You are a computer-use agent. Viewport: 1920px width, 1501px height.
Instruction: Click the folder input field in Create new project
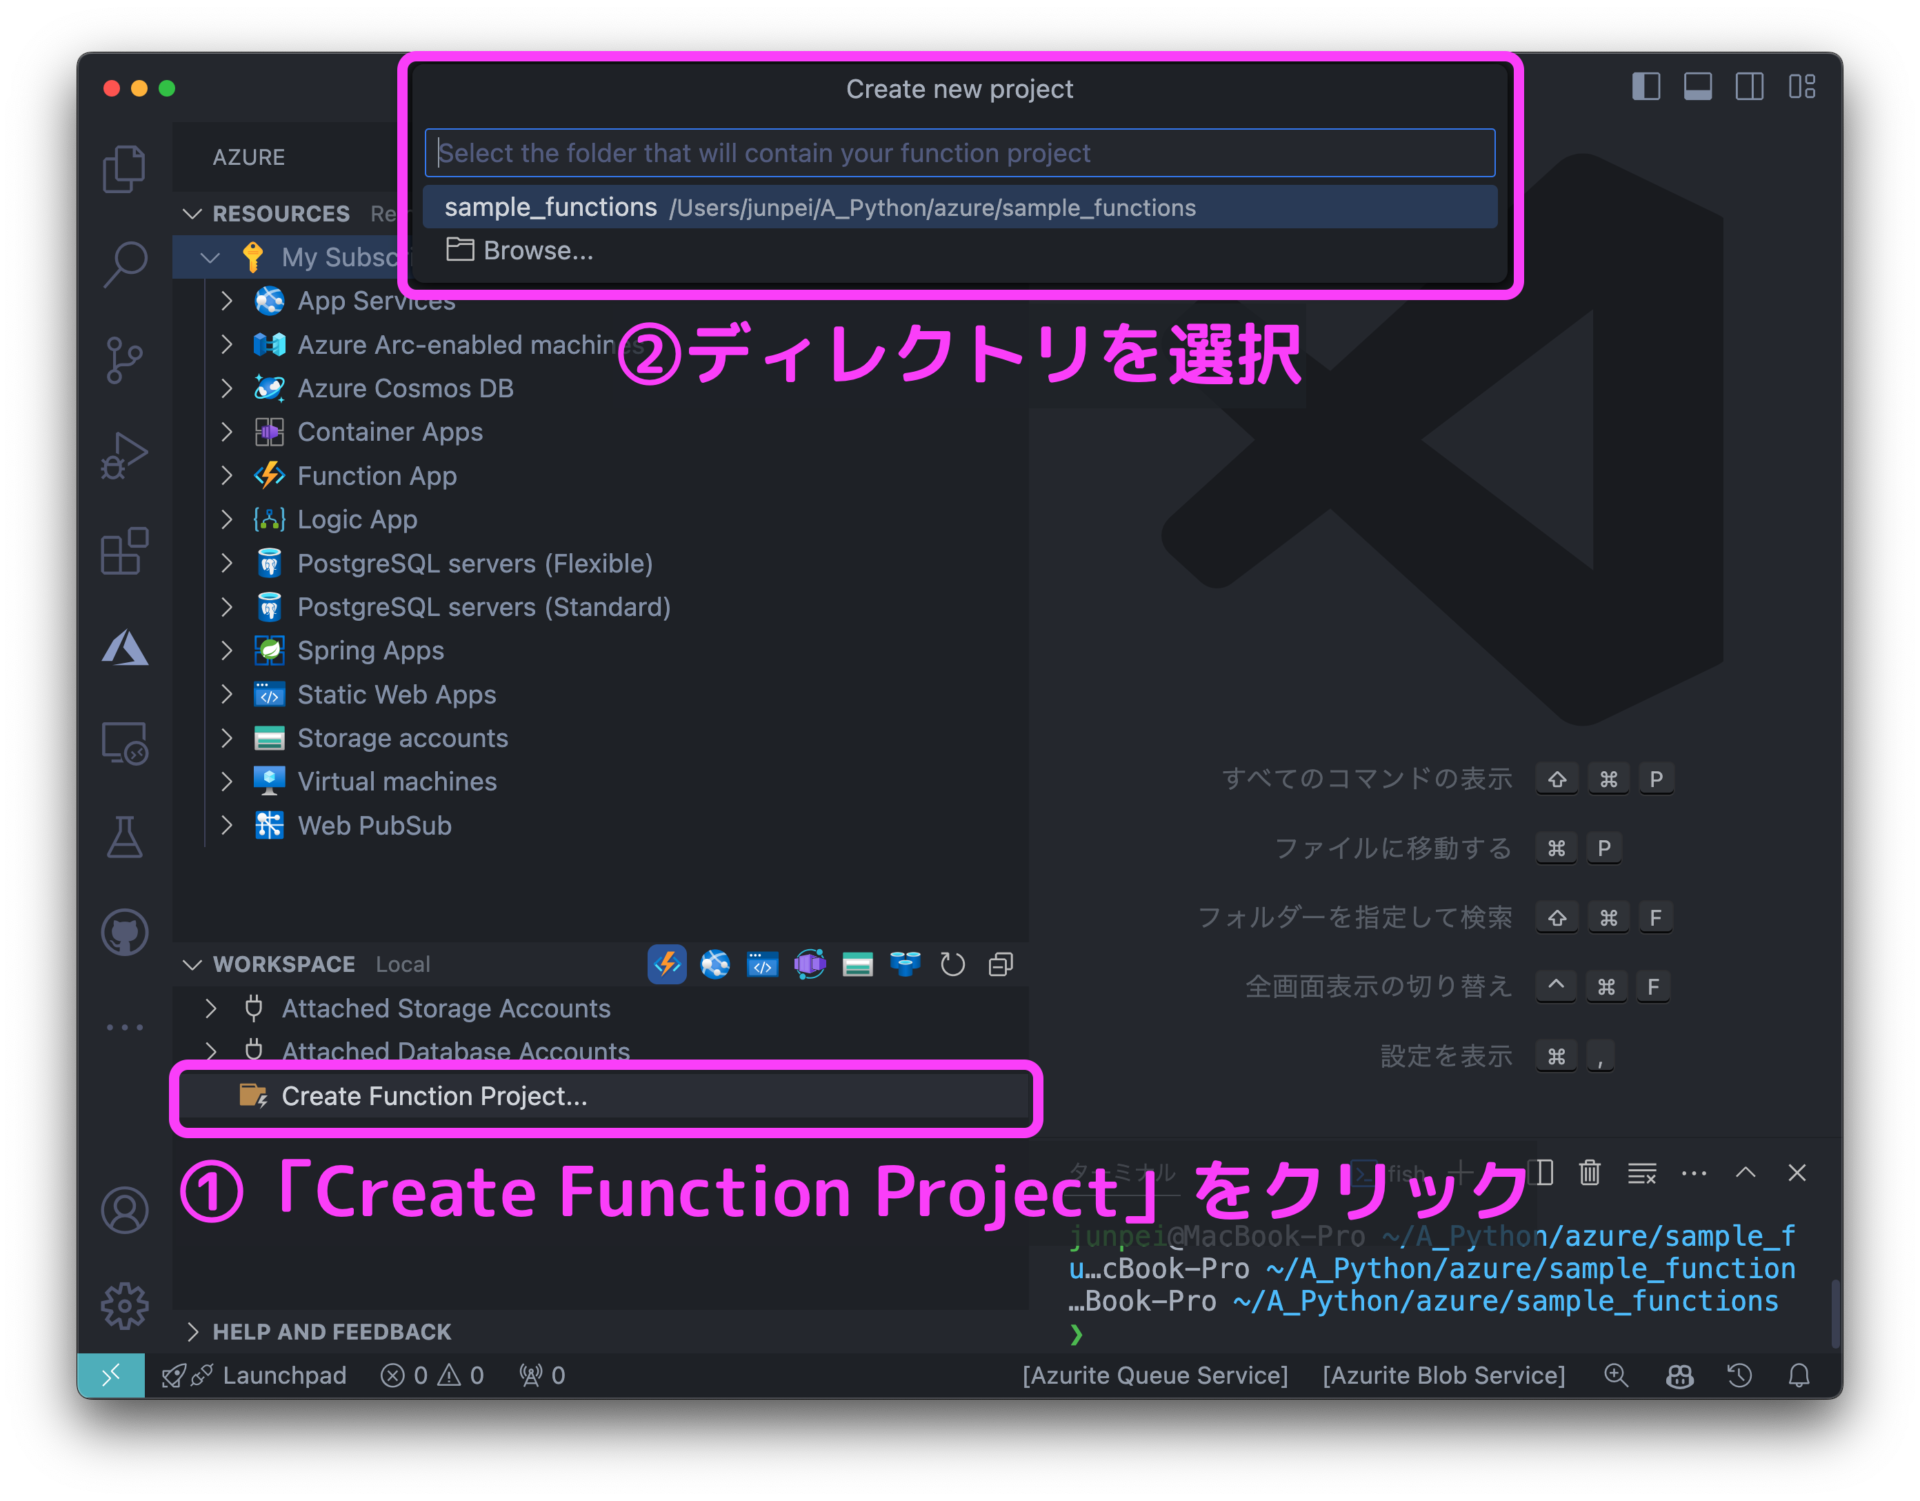tap(959, 153)
